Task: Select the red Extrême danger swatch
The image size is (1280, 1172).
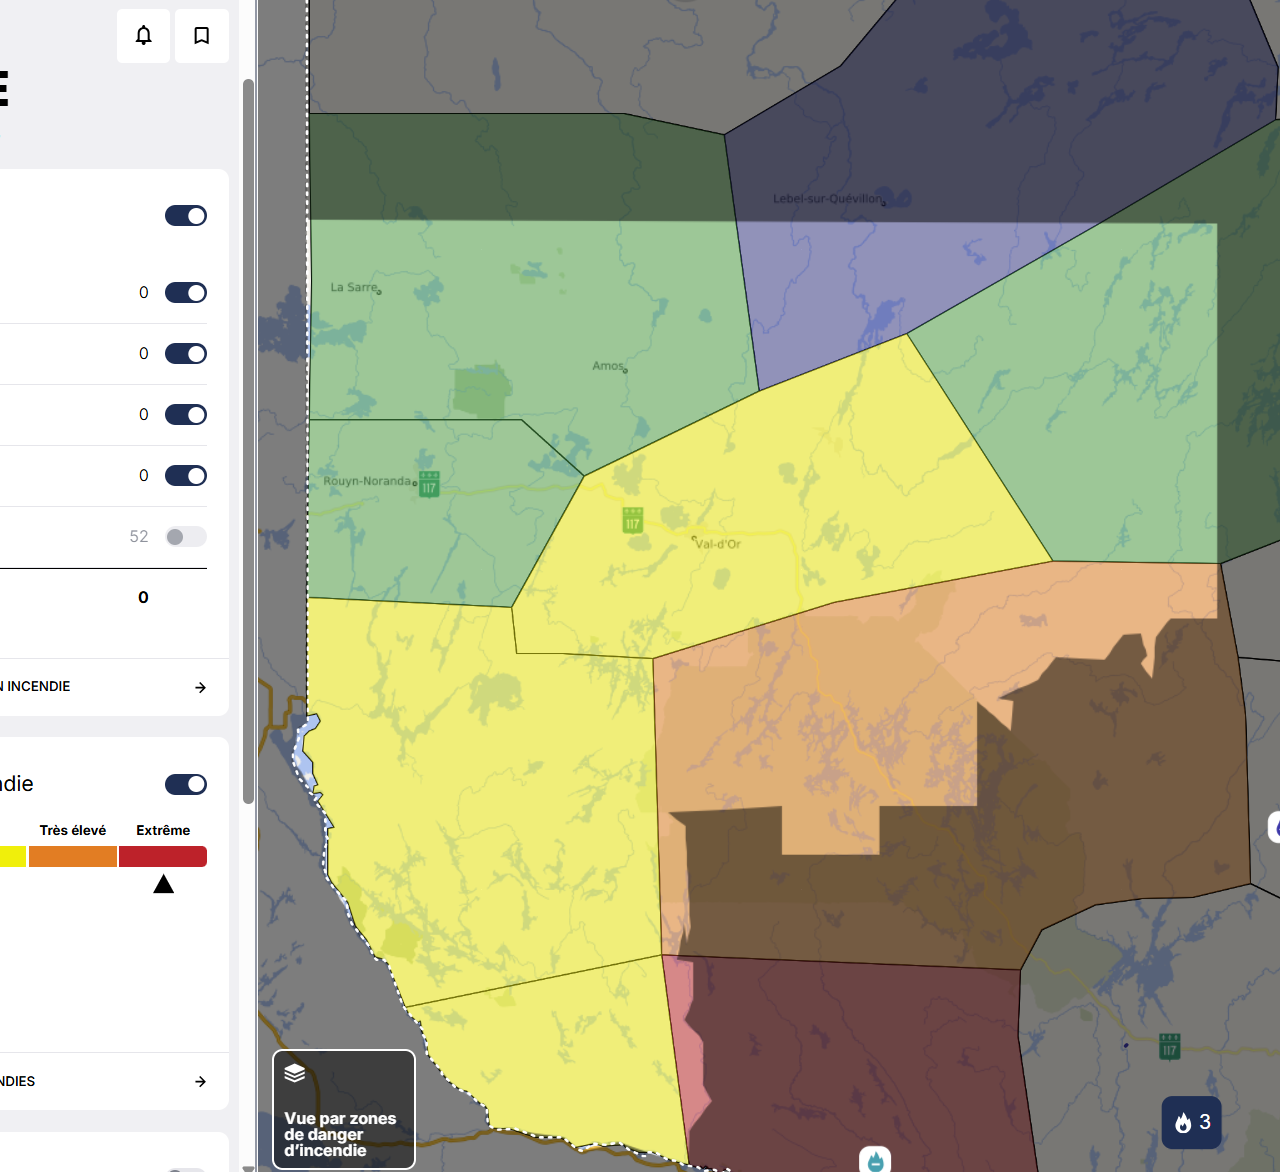Action: pos(163,857)
